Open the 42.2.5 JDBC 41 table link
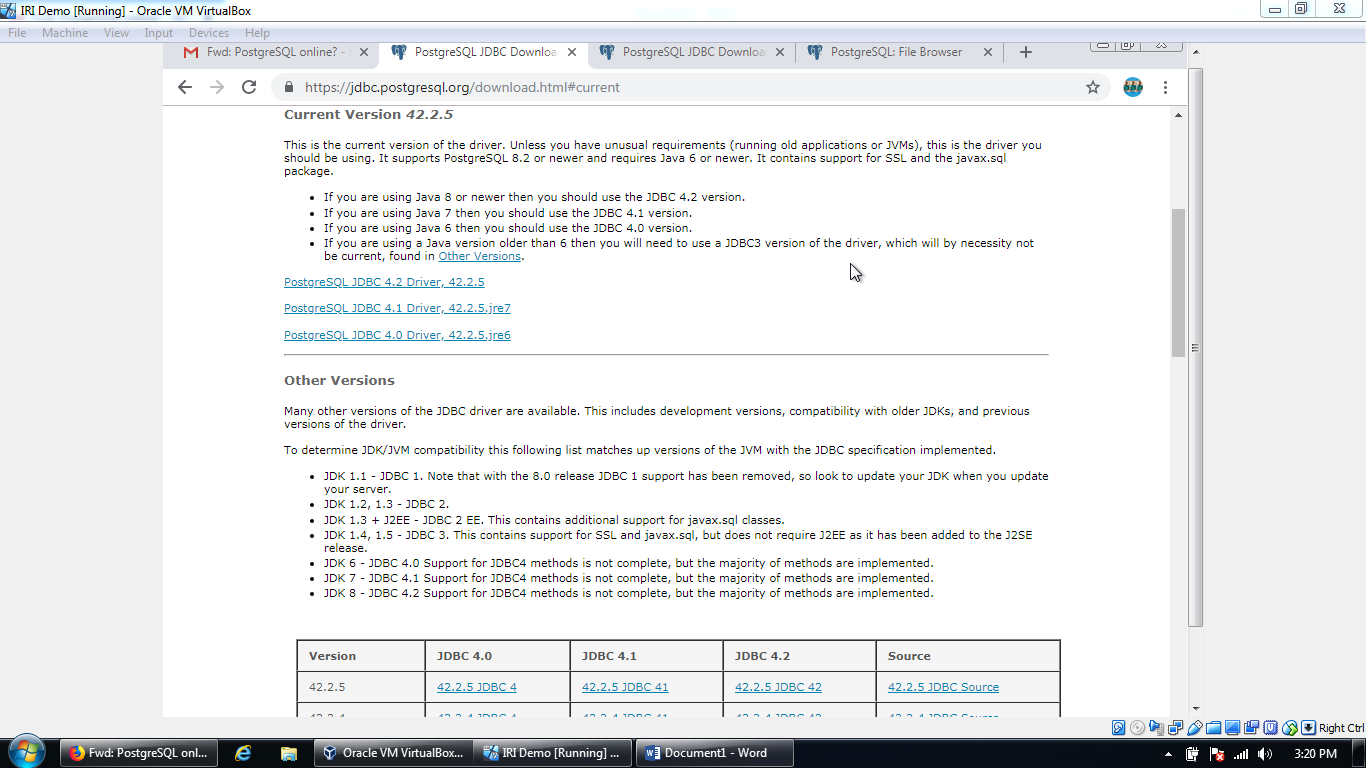This screenshot has height=768, width=1366. click(x=625, y=687)
